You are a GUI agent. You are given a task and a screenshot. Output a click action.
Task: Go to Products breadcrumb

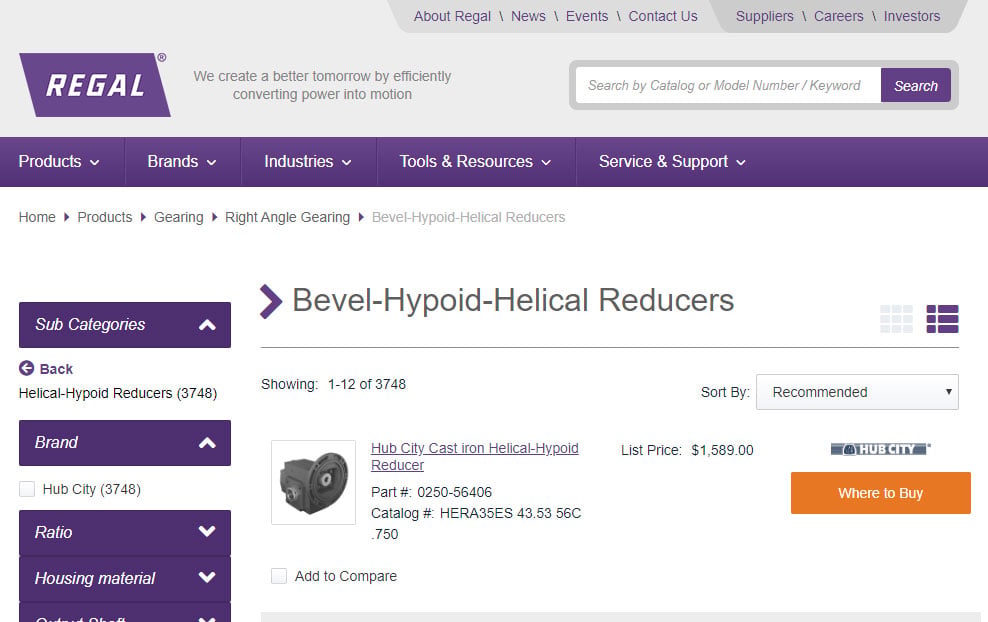point(105,217)
